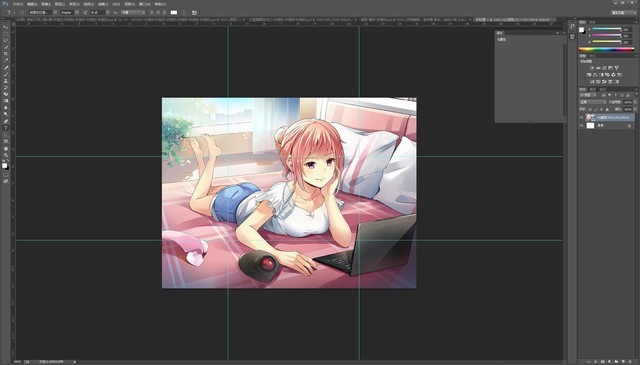Pick a color from the spectrum ramp
The width and height of the screenshot is (640, 365).
click(x=607, y=50)
